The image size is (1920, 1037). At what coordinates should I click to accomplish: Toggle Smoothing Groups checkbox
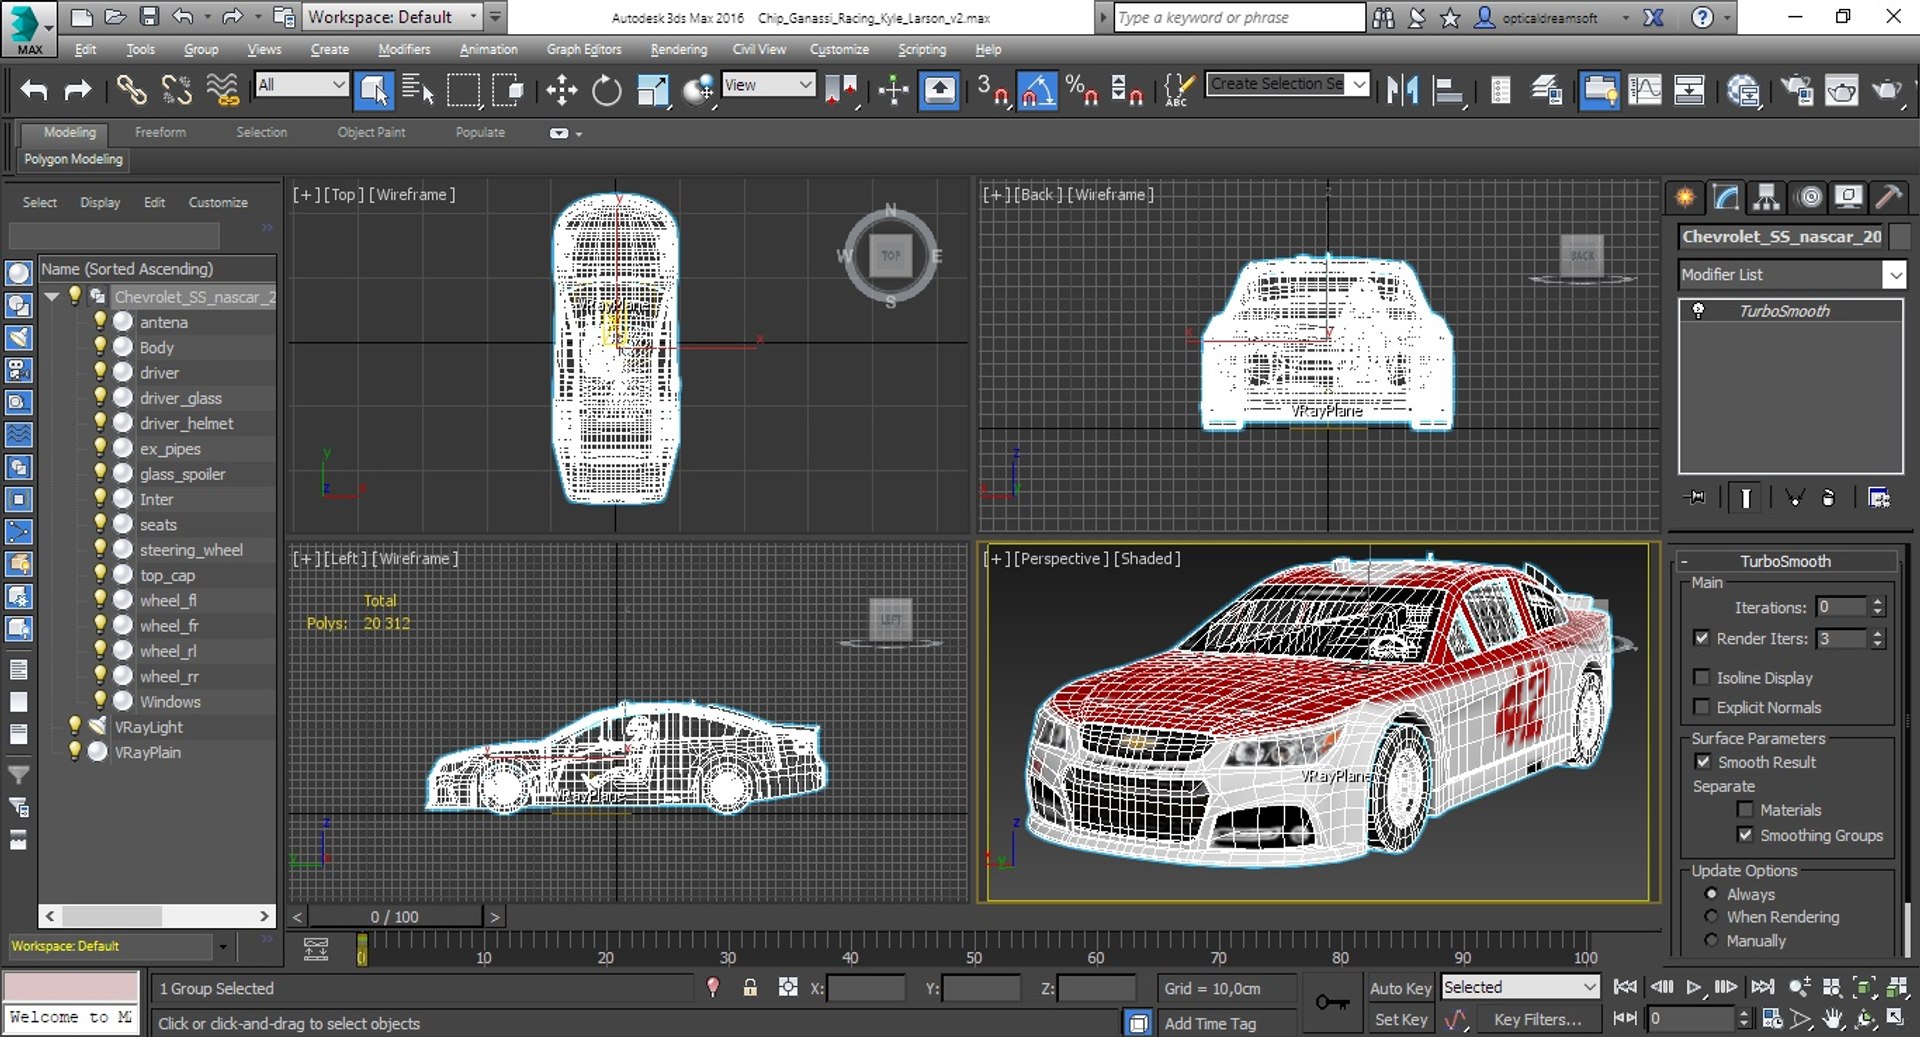1745,835
